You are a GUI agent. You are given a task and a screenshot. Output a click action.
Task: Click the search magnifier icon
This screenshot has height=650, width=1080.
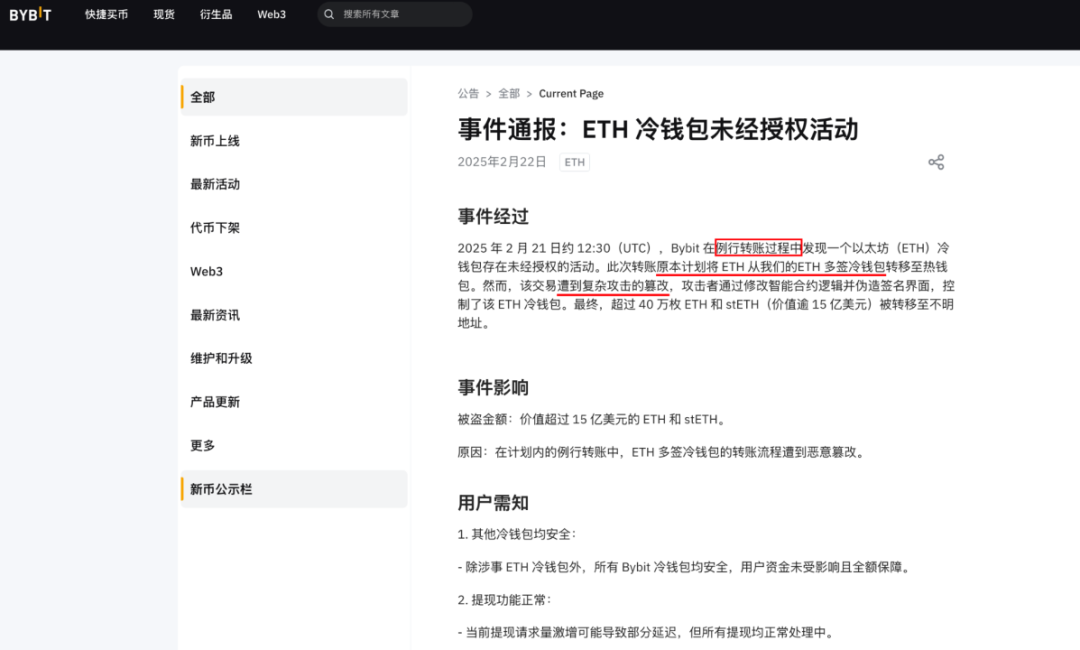pos(329,14)
